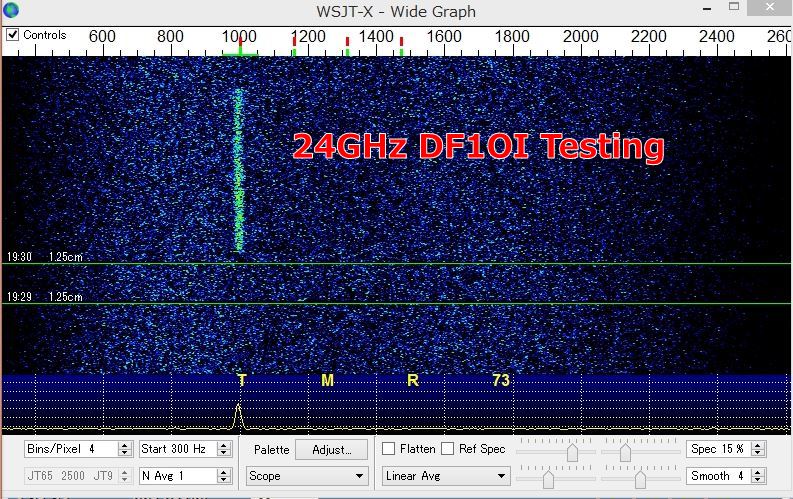Image resolution: width=793 pixels, height=499 pixels.
Task: Open the Linear Avg dropdown
Action: [446, 476]
